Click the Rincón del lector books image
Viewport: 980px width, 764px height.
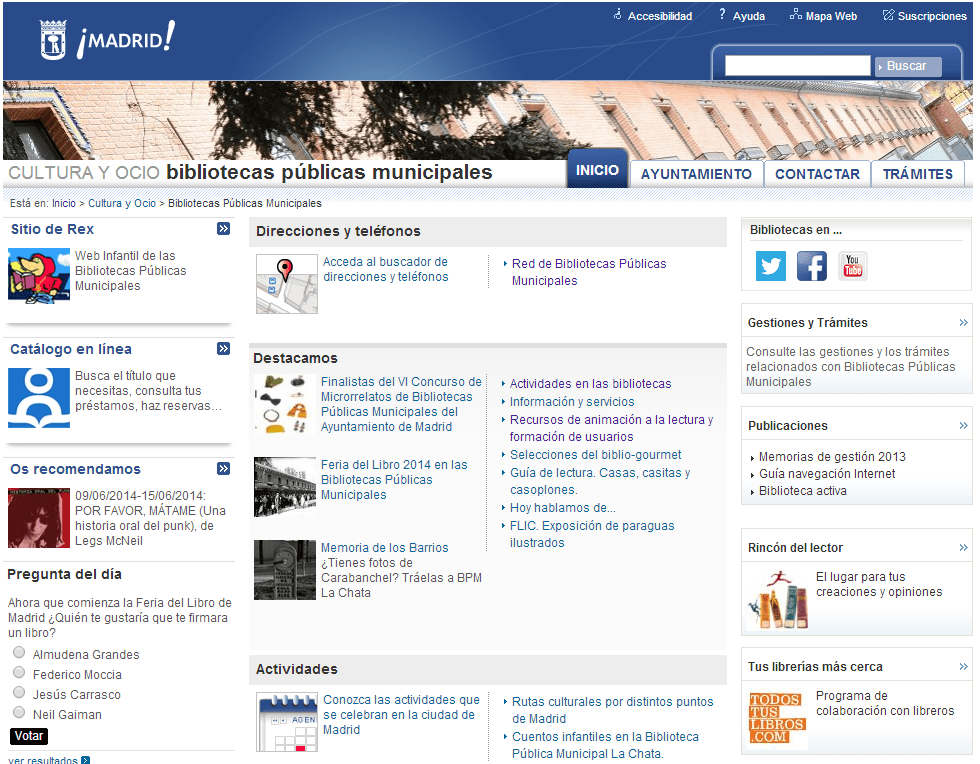pyautogui.click(x=778, y=599)
